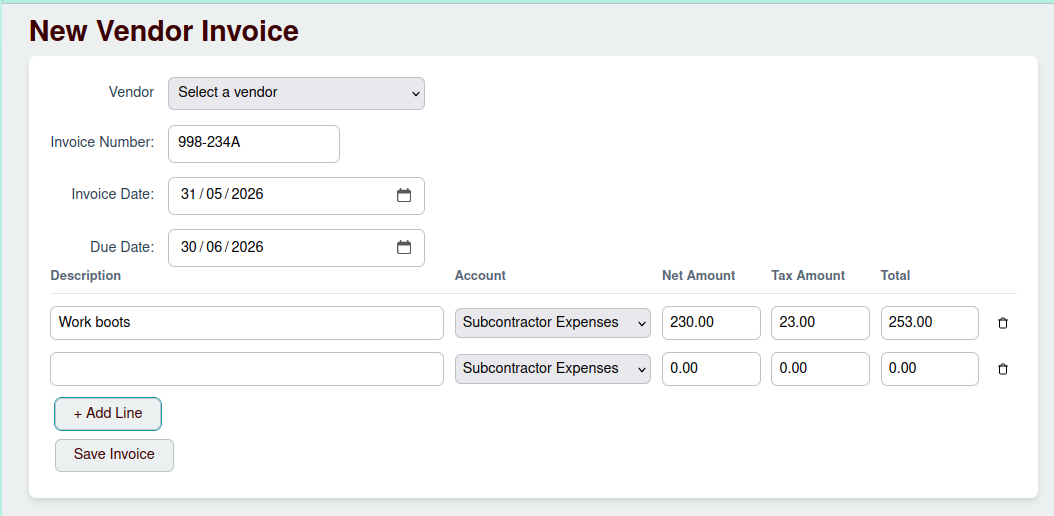
Task: Add a new invoice line
Action: [x=108, y=414]
